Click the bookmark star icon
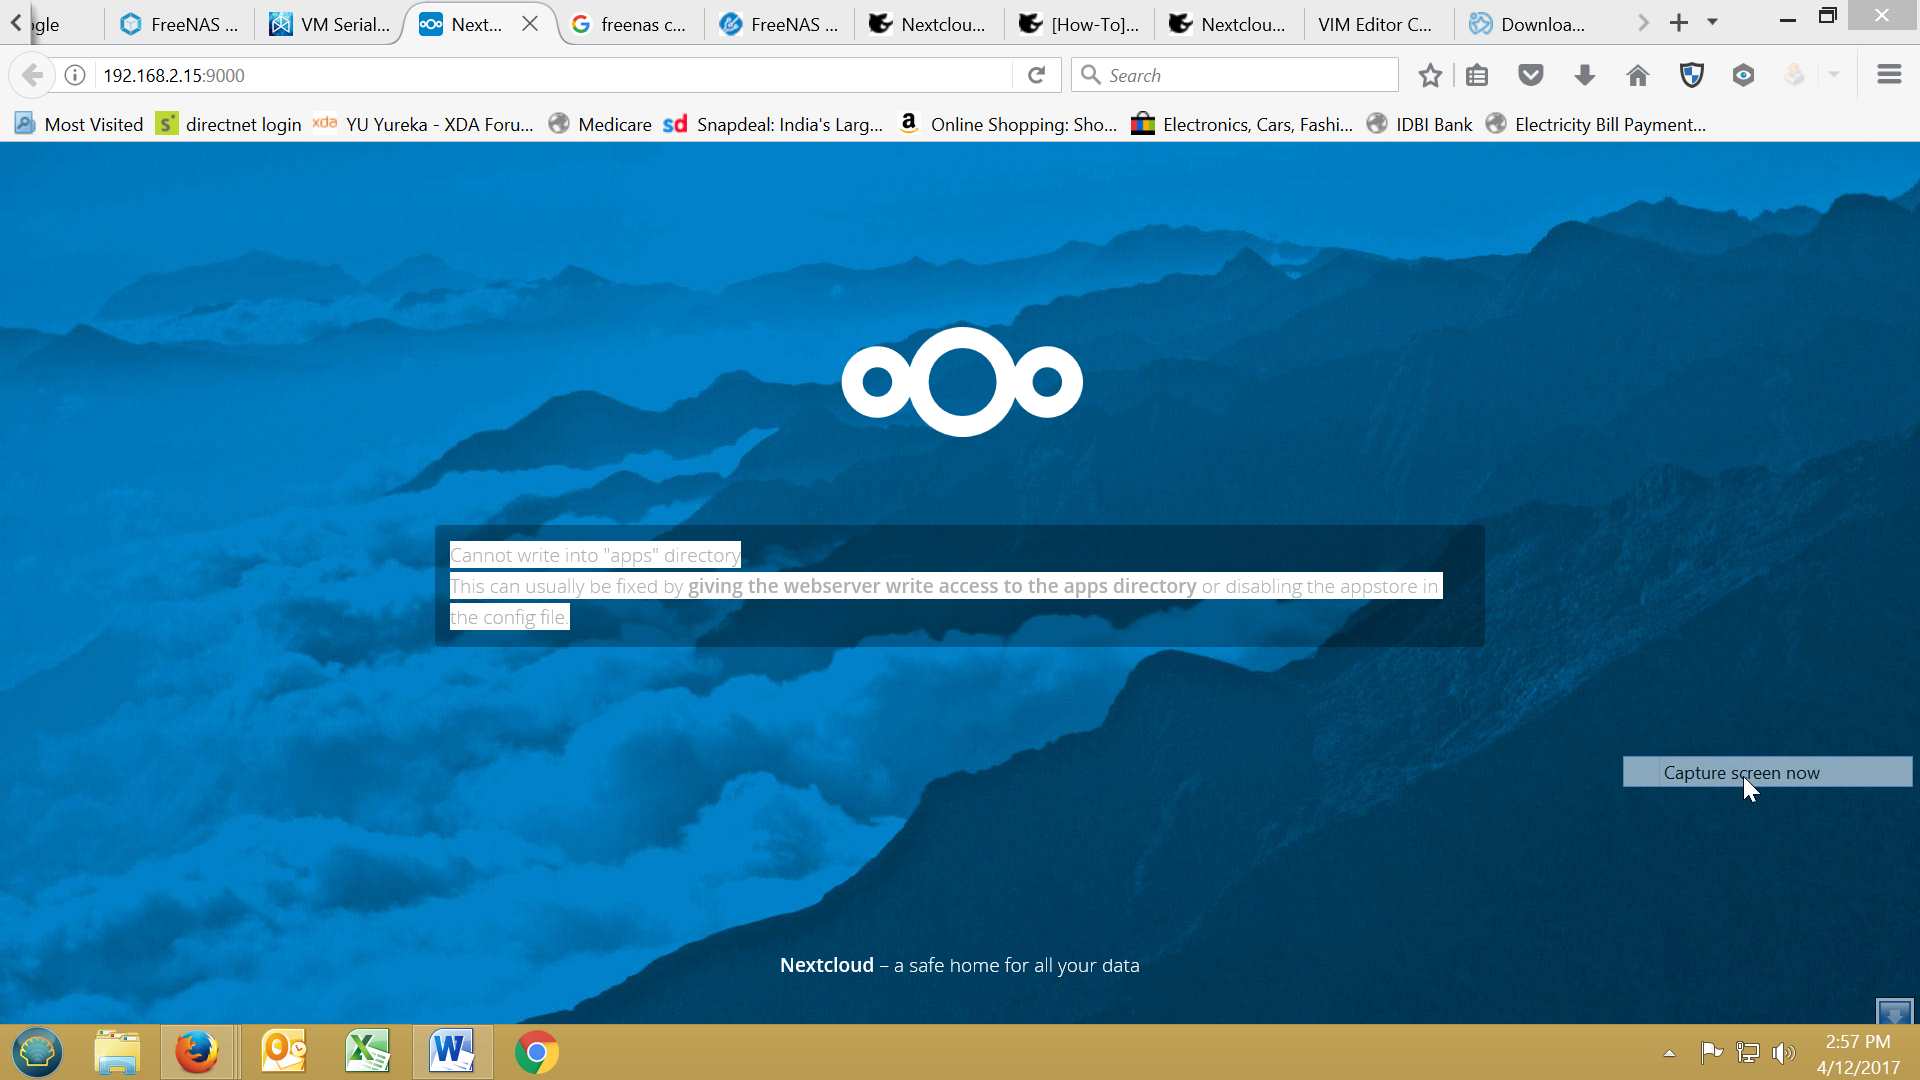Viewport: 1920px width, 1080px height. point(1430,75)
